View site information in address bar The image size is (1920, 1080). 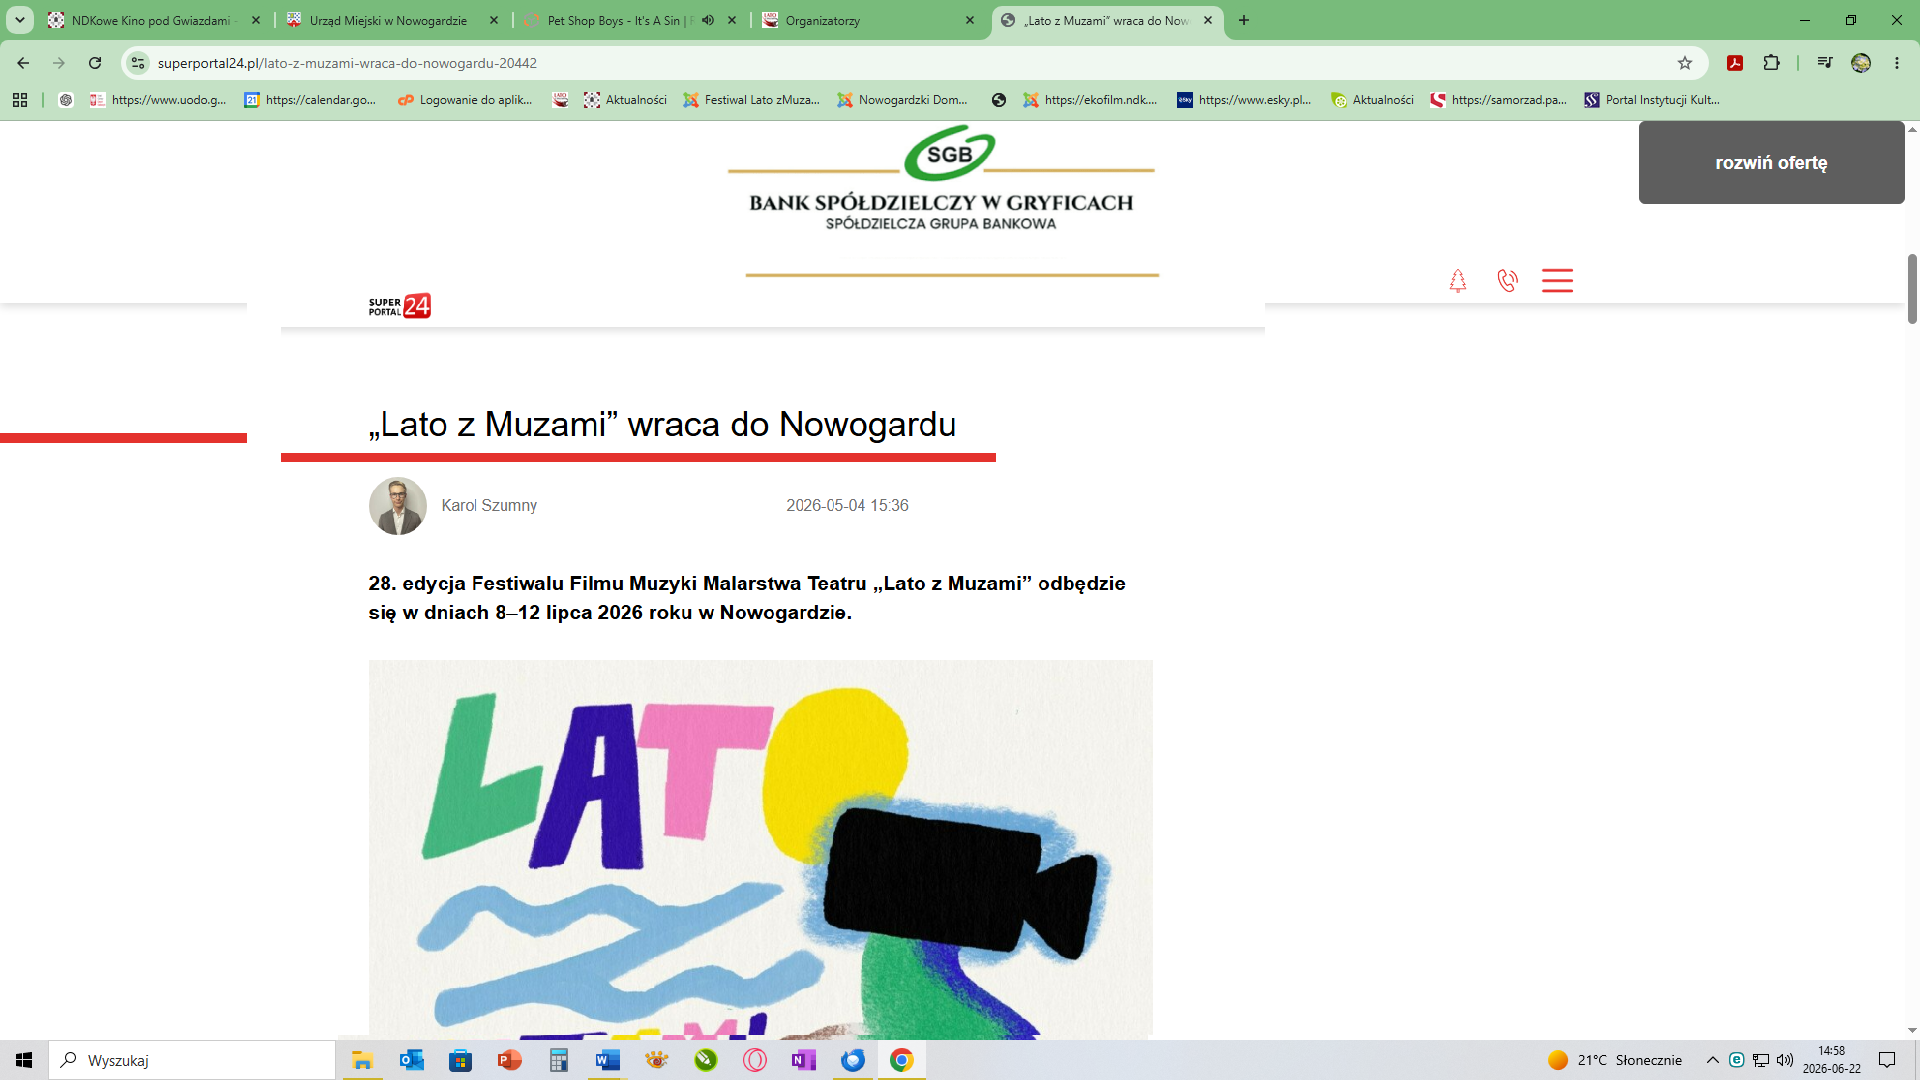pyautogui.click(x=138, y=63)
